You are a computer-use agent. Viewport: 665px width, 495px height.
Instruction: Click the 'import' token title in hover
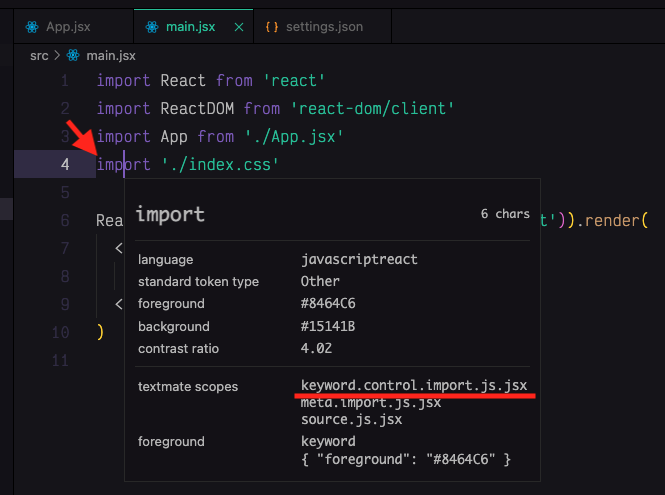coord(170,214)
